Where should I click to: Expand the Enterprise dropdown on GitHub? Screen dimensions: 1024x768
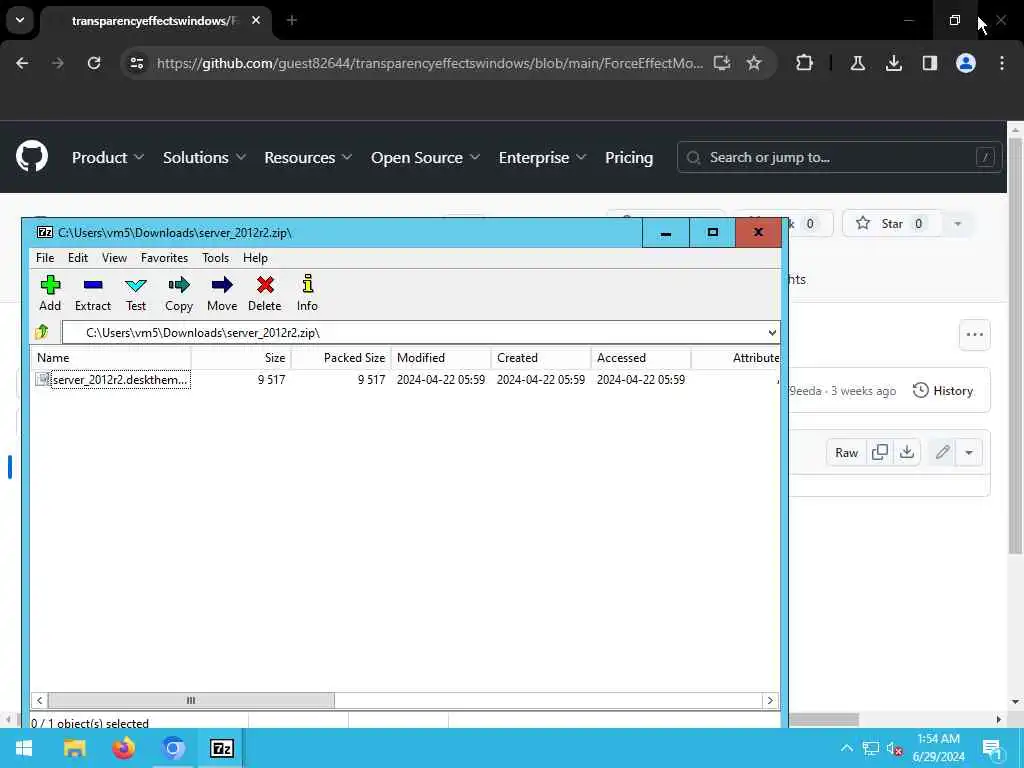(543, 157)
